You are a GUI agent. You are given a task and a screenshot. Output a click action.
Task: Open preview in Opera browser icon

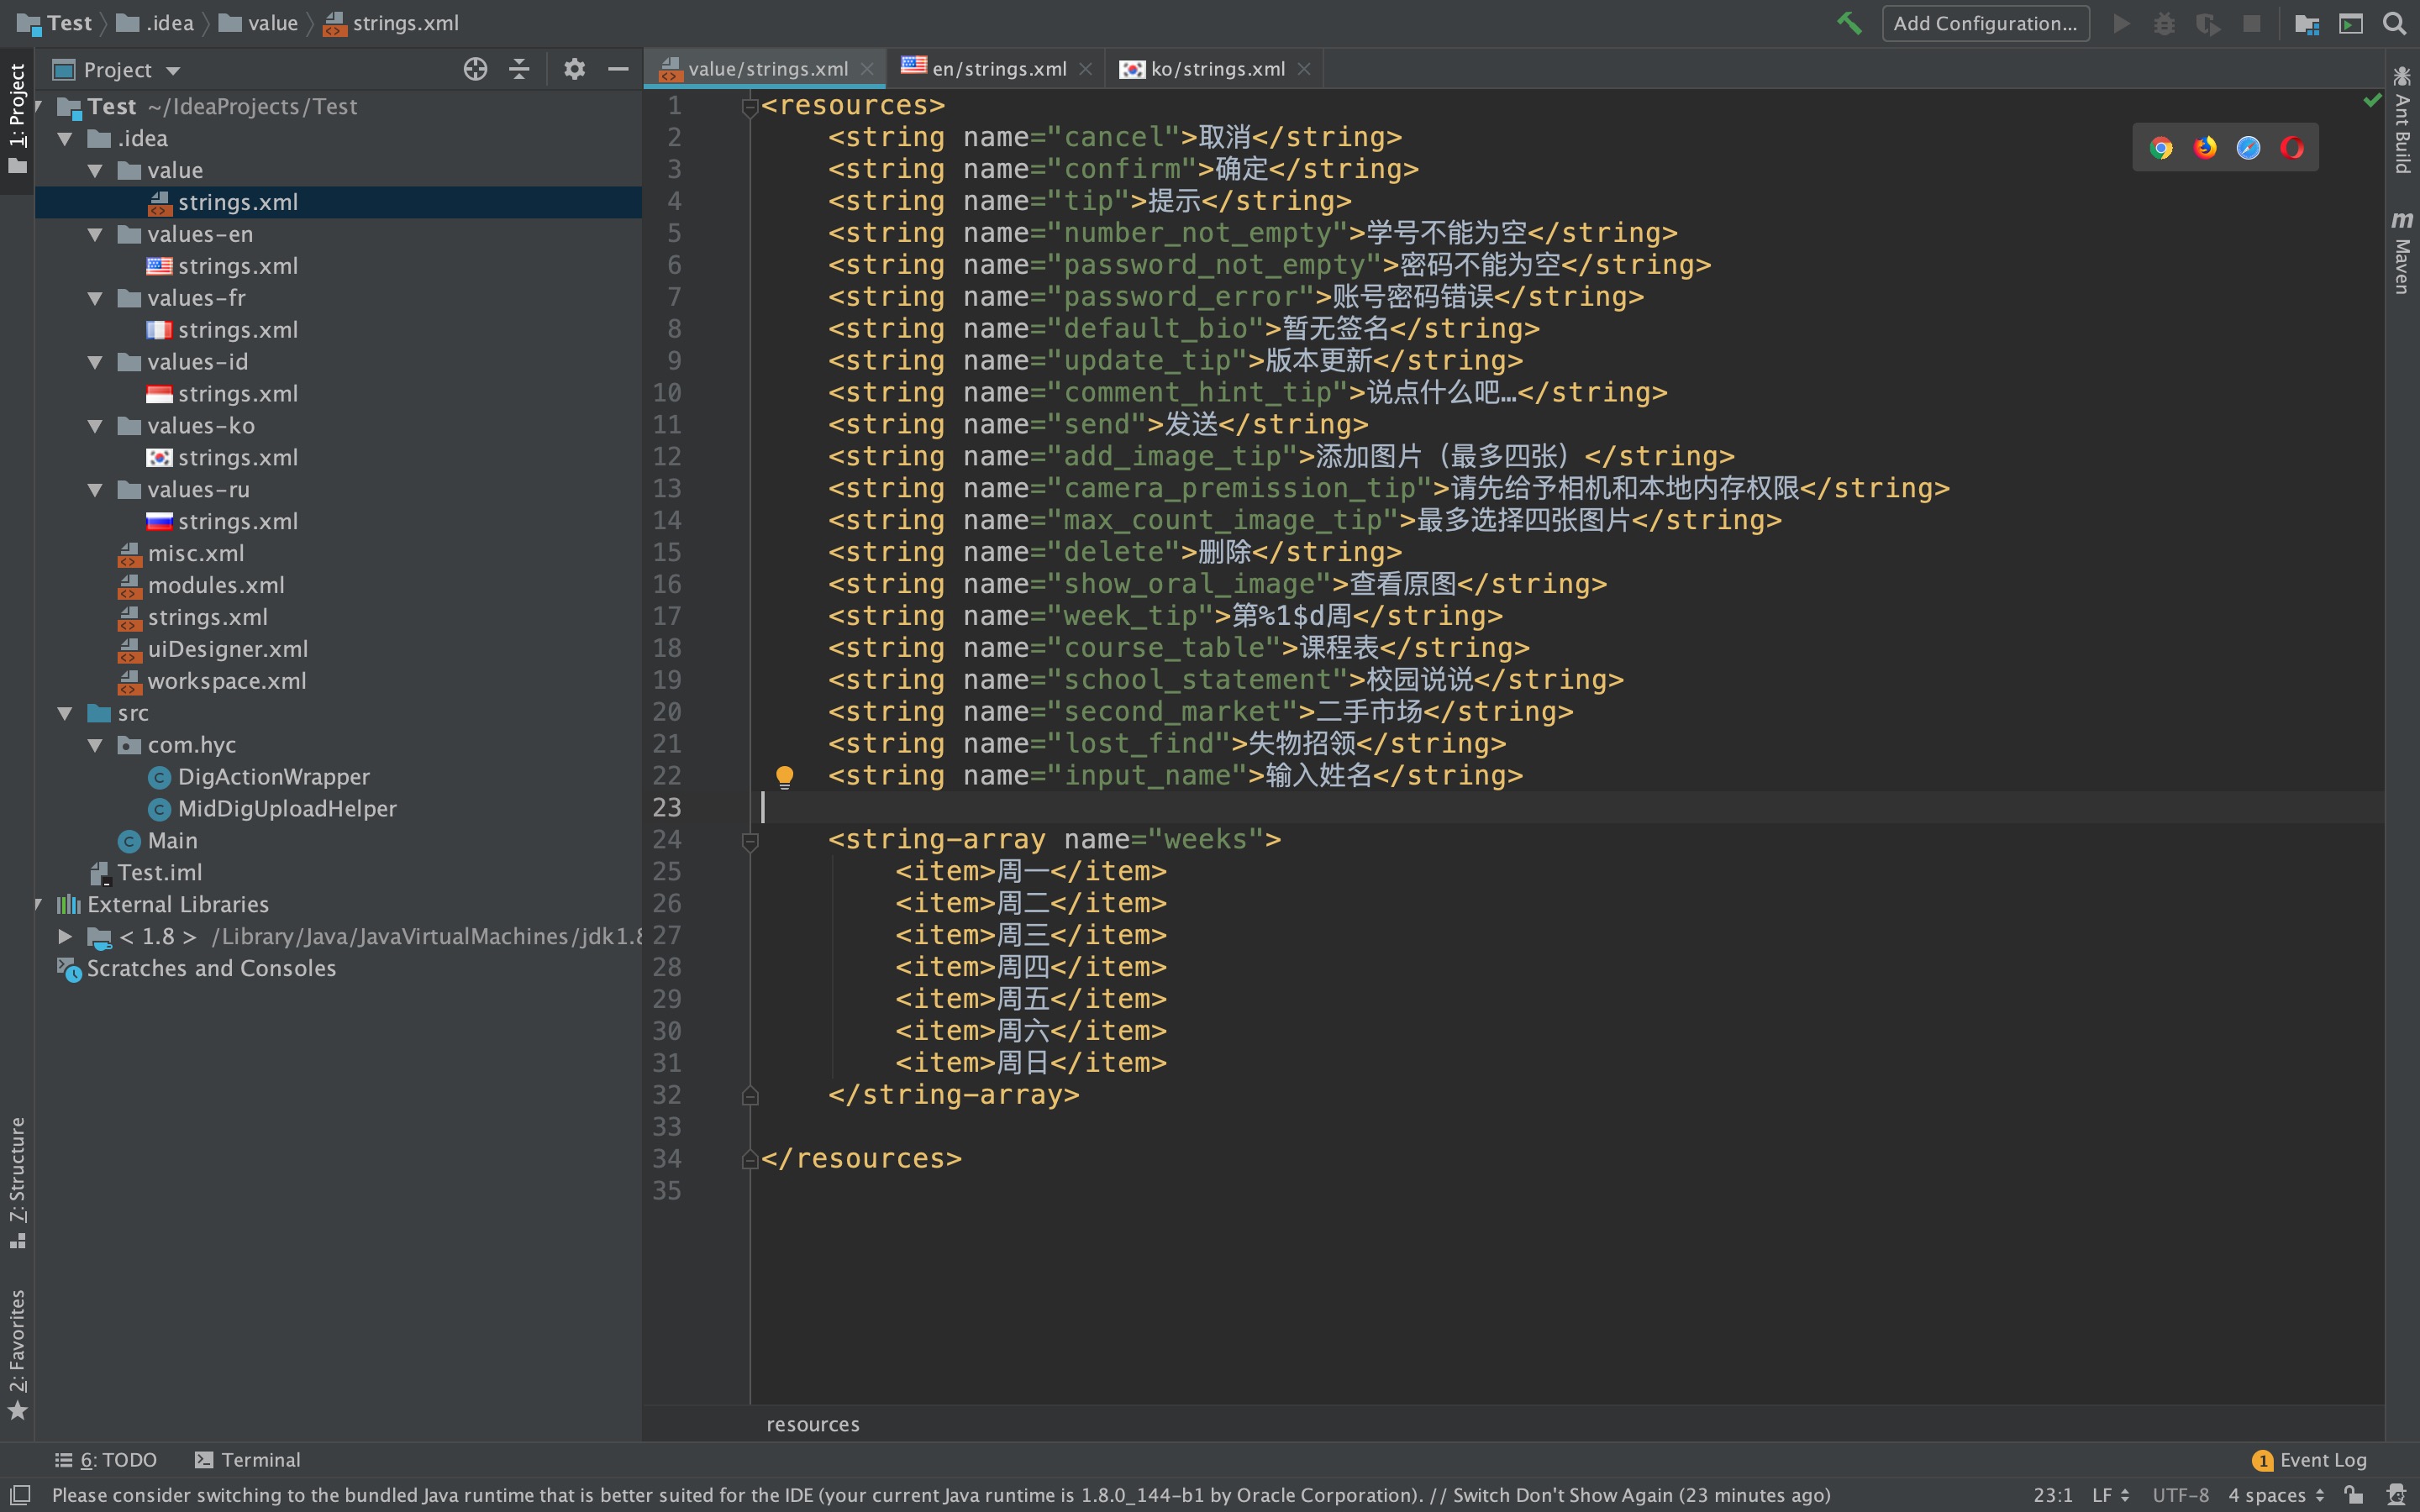coord(2292,148)
